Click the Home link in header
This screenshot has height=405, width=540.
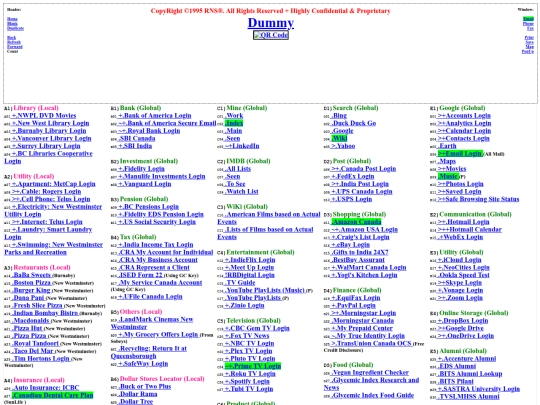click(12, 19)
